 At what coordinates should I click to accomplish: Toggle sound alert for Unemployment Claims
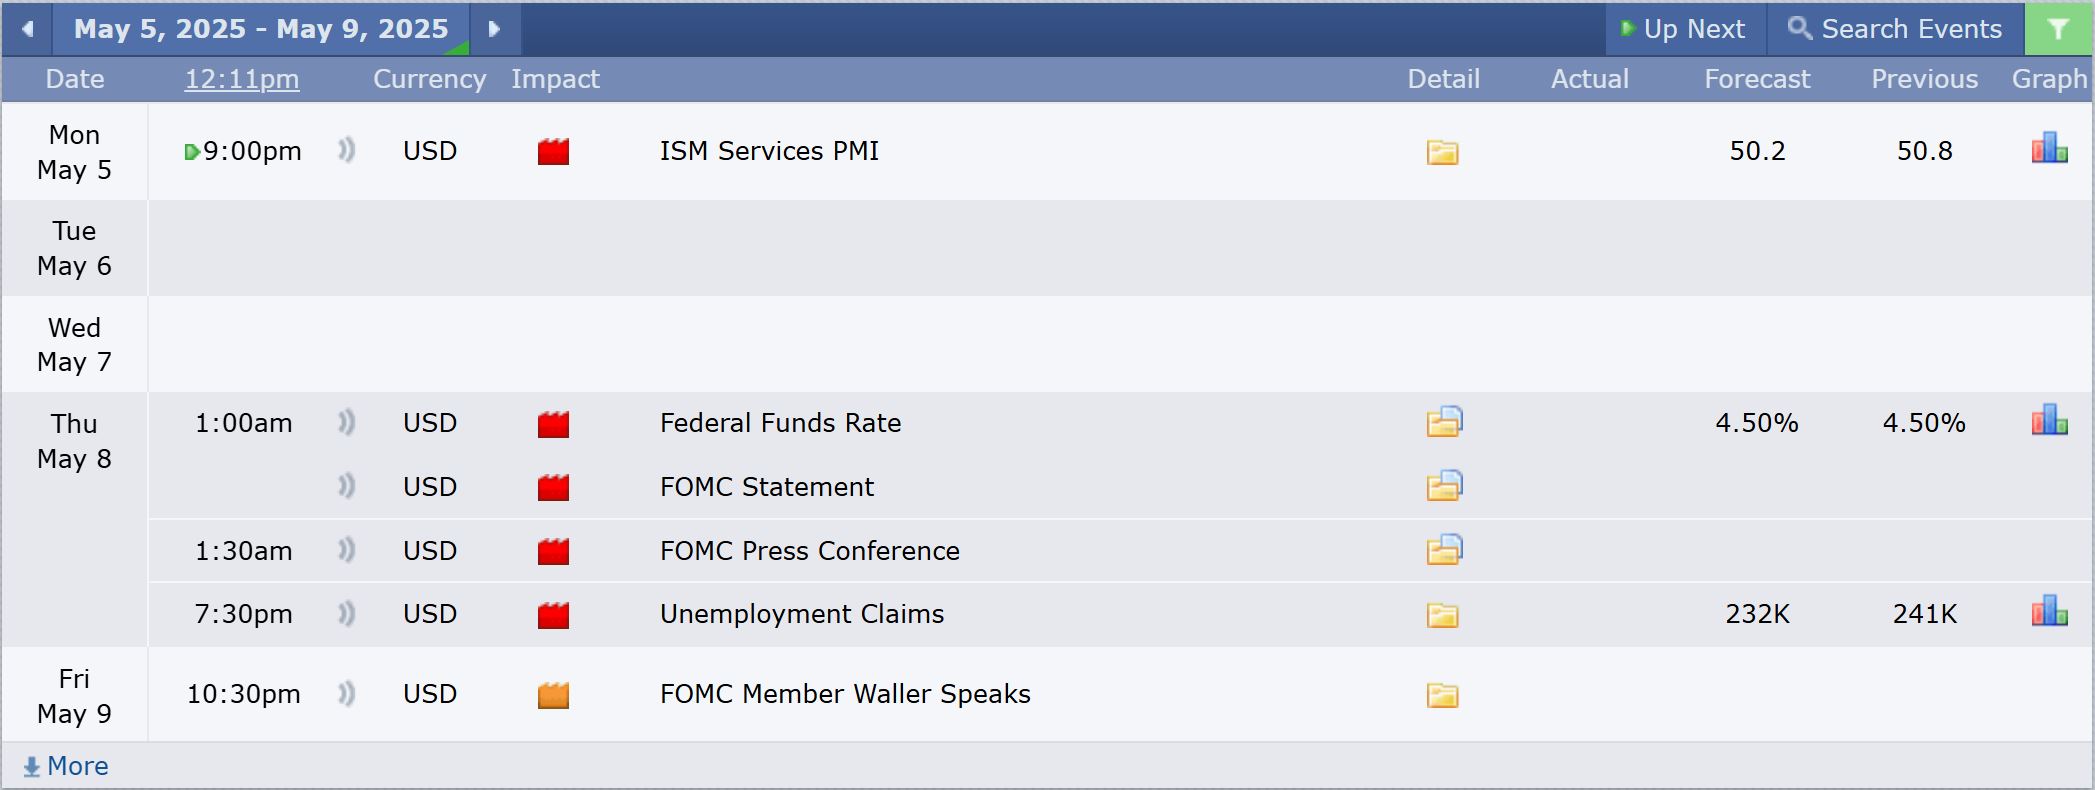[346, 613]
